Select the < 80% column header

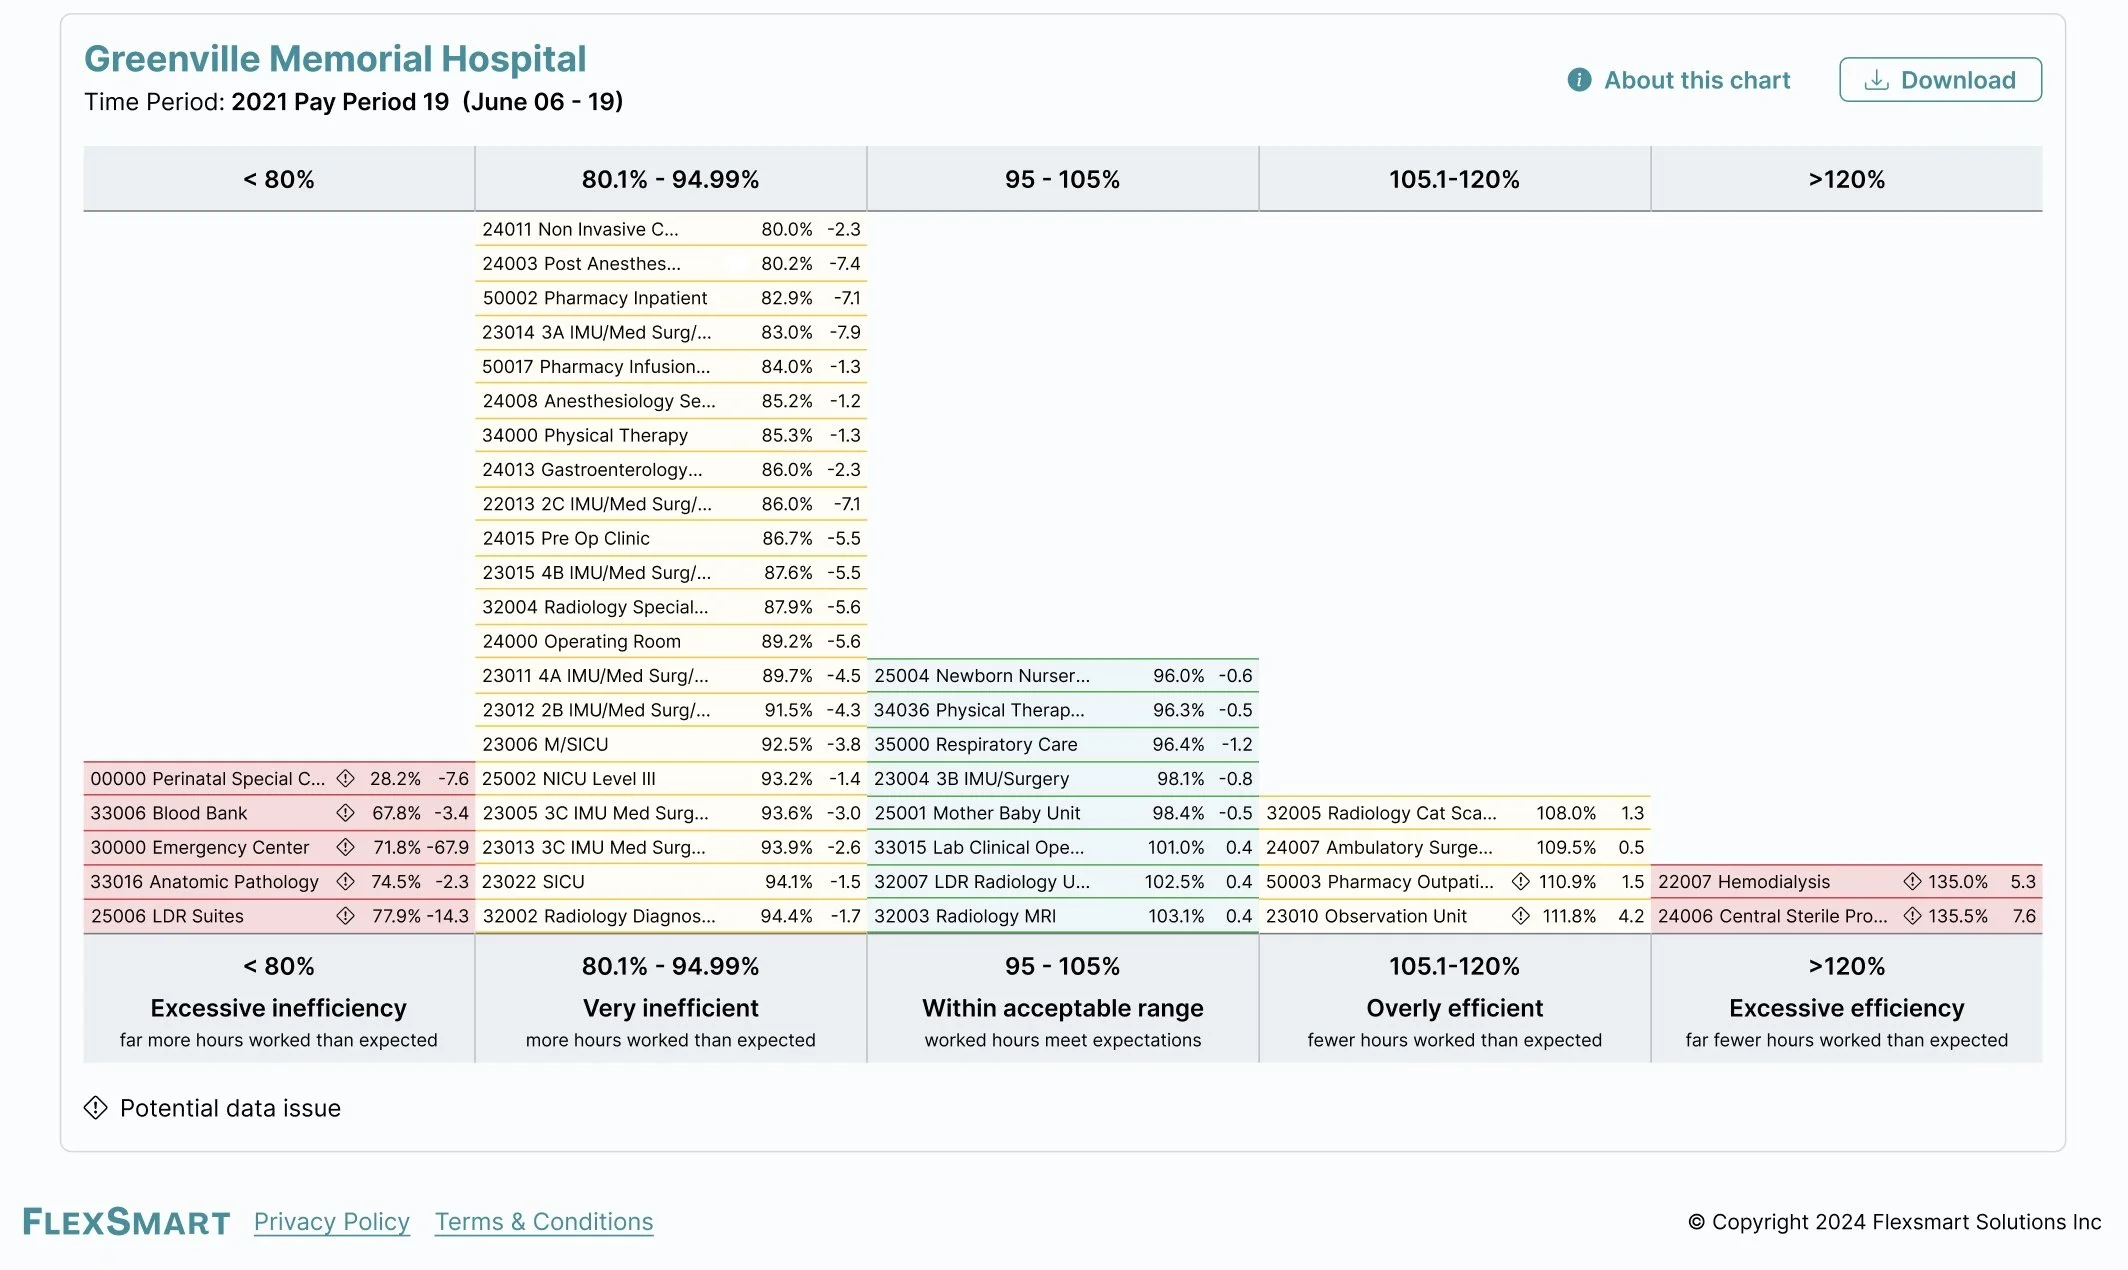(278, 179)
